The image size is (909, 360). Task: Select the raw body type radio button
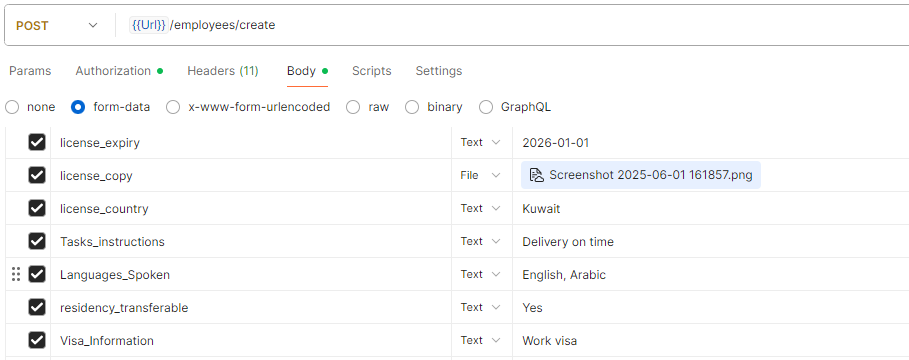click(353, 107)
